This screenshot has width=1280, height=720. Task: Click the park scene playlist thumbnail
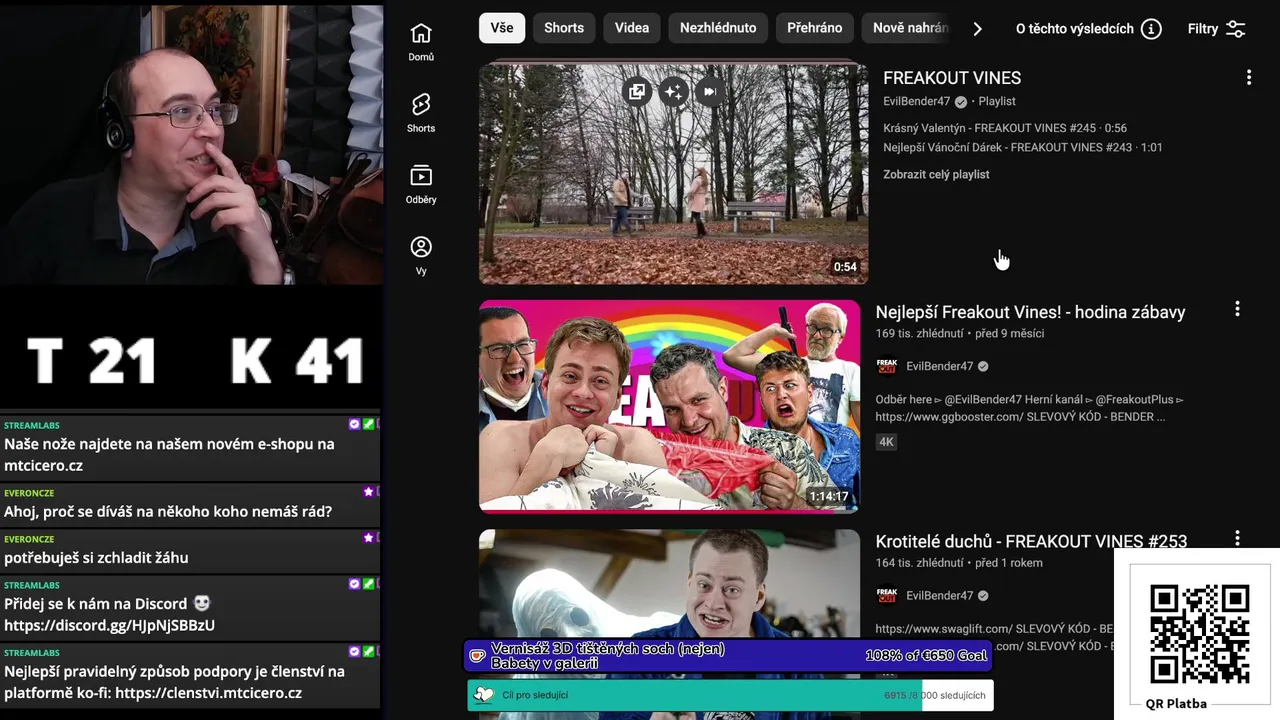[673, 173]
